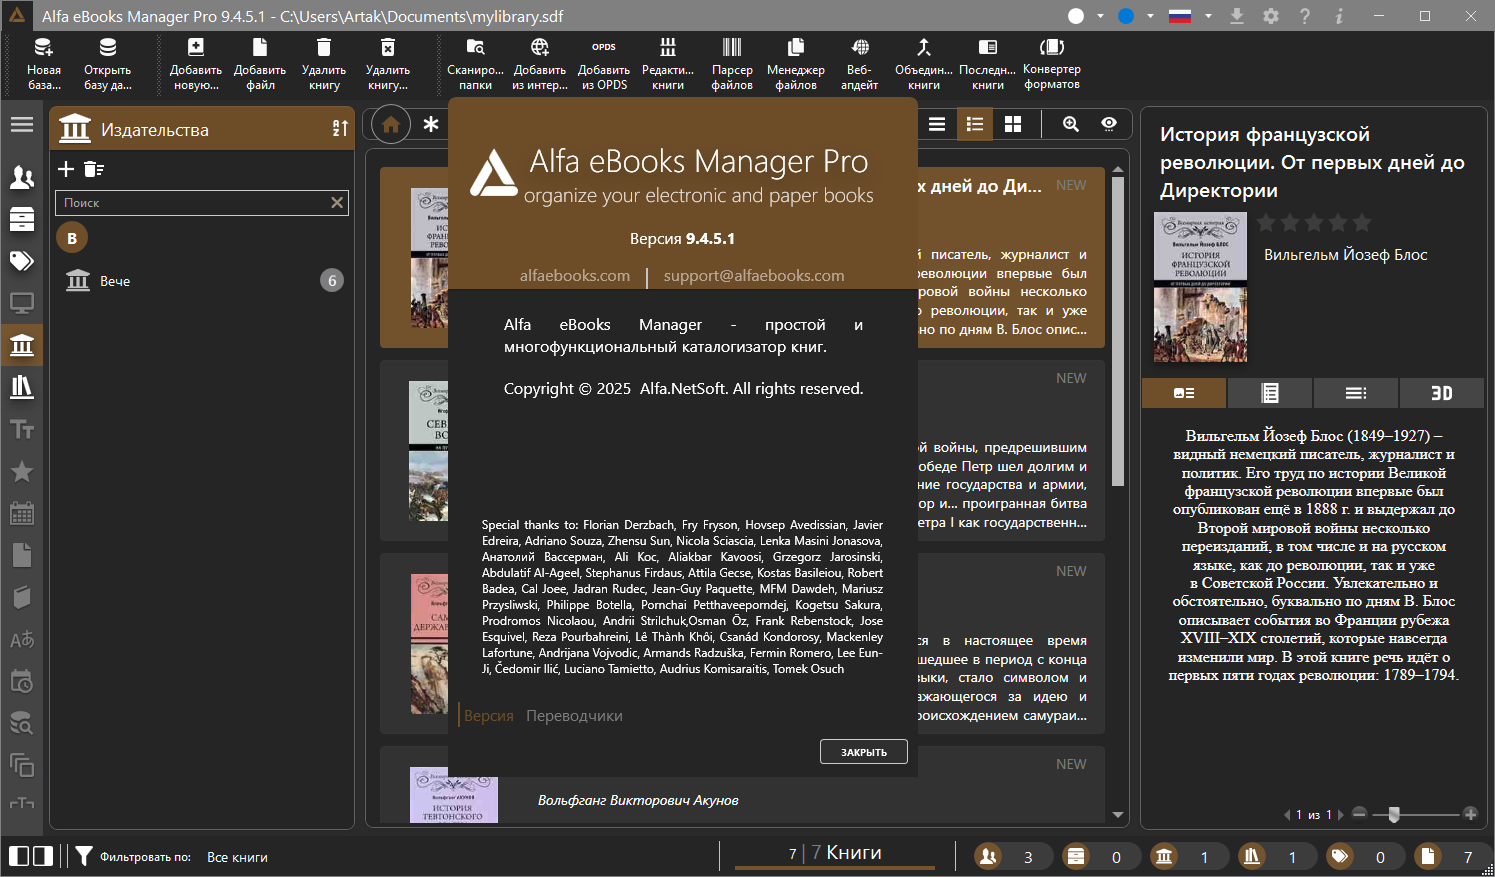Open the File Parser tool
This screenshot has width=1495, height=877.
click(732, 64)
